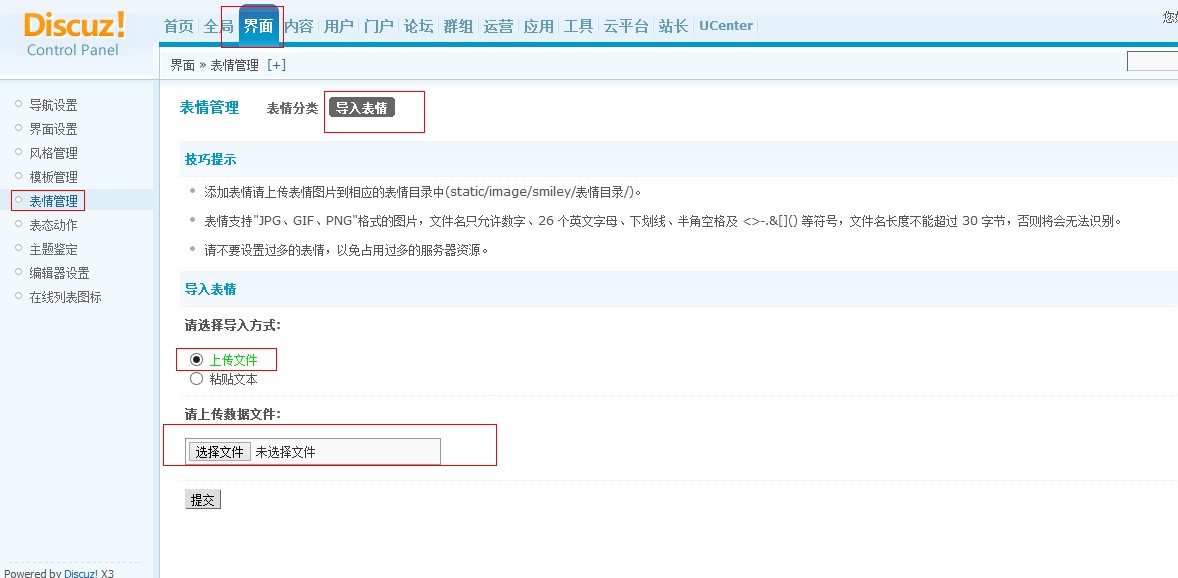Switch to the 表情管理 tab
The width and height of the screenshot is (1178, 578).
(209, 108)
